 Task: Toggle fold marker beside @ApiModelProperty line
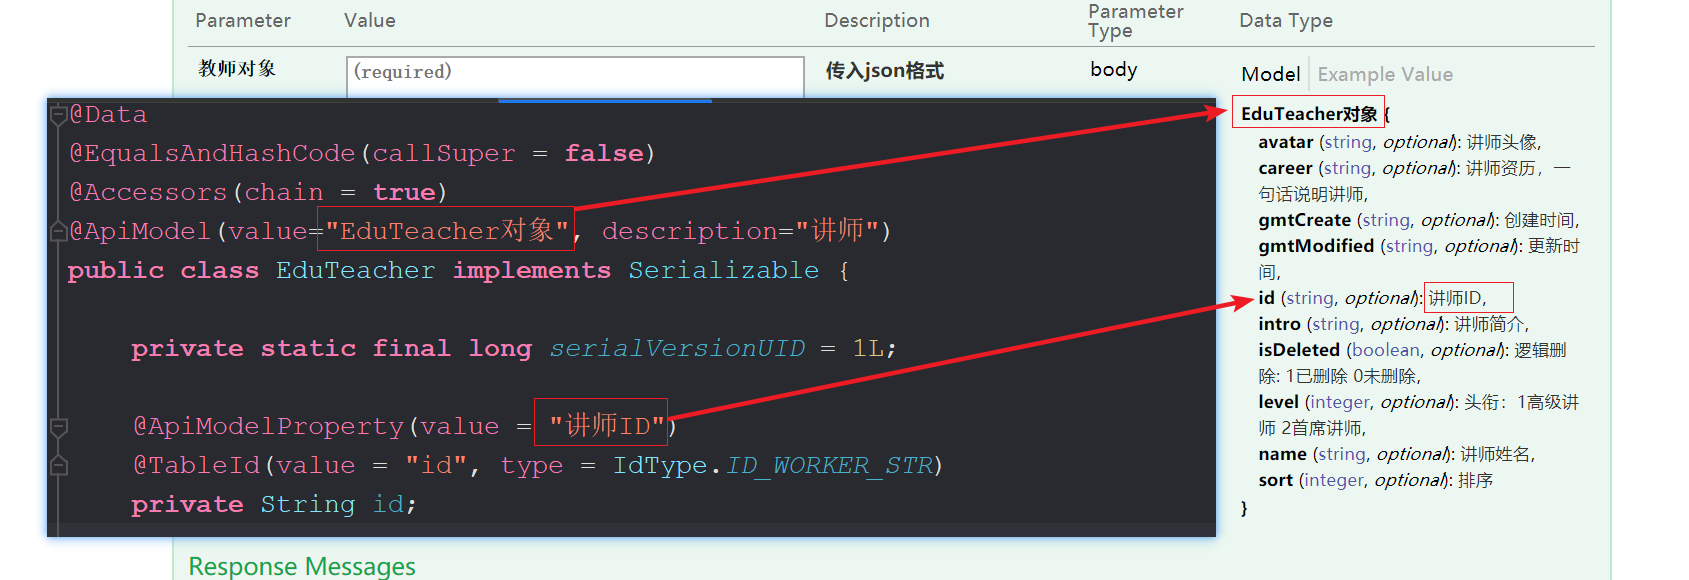click(59, 427)
